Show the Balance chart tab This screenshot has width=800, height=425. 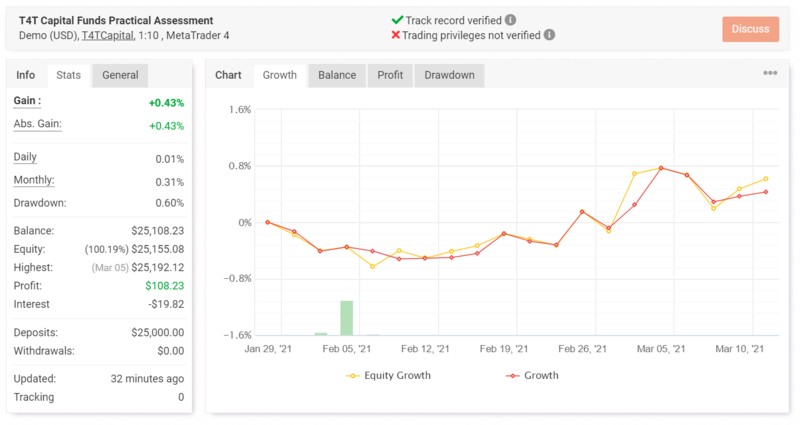(x=337, y=75)
